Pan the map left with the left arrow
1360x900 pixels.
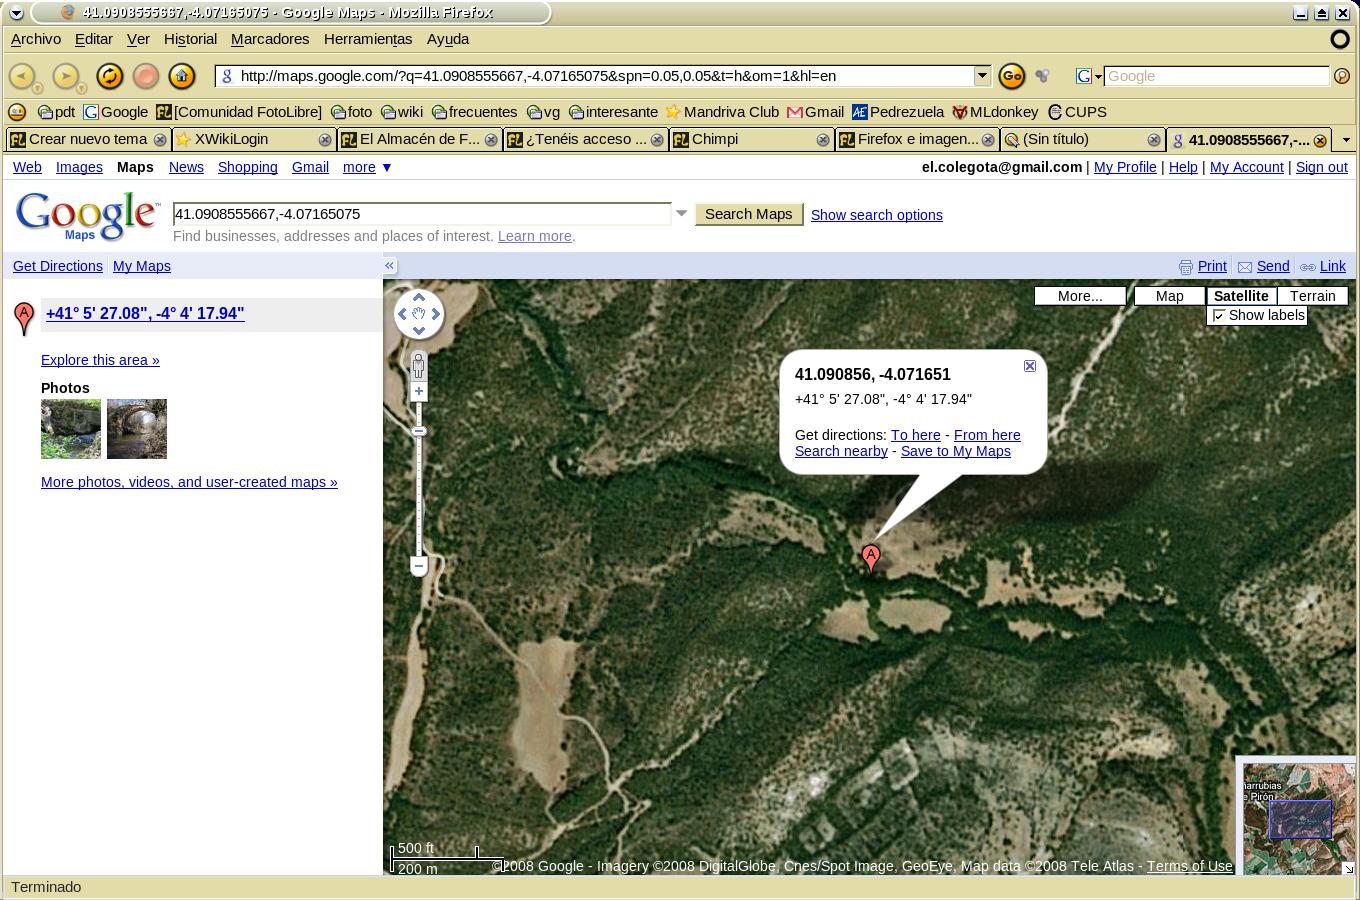click(x=402, y=314)
